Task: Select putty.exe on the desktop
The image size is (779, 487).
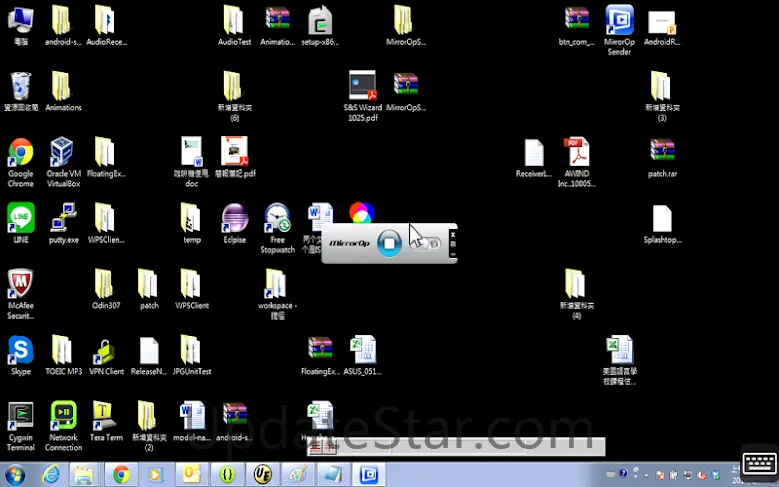Action: coord(63,223)
